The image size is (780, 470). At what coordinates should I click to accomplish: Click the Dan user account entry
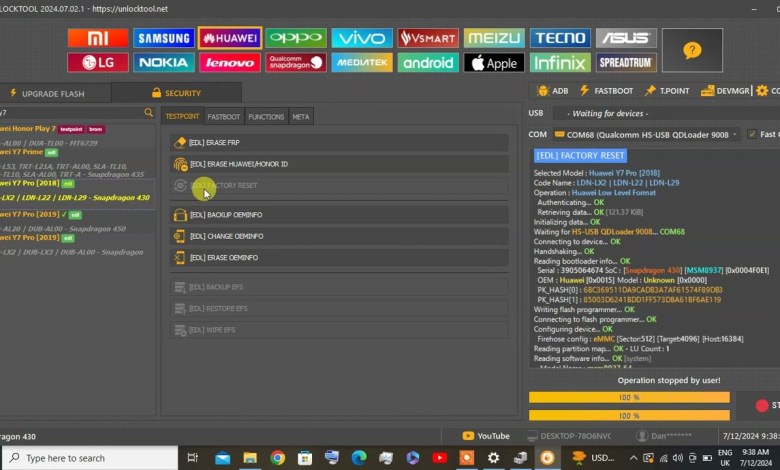(664, 436)
